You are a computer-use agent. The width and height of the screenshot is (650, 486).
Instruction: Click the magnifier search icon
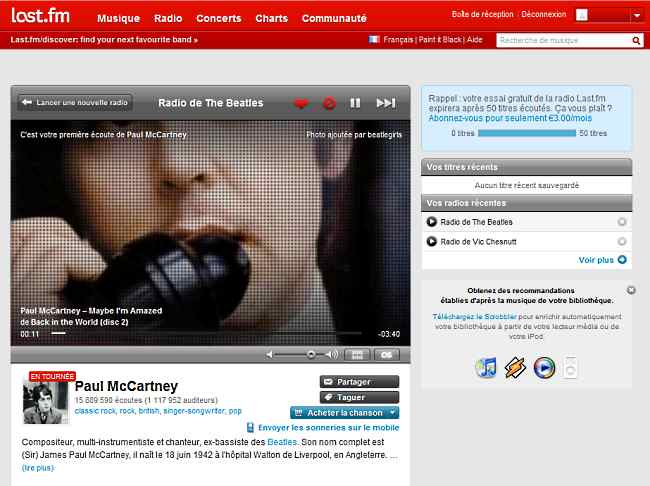pyautogui.click(x=636, y=40)
